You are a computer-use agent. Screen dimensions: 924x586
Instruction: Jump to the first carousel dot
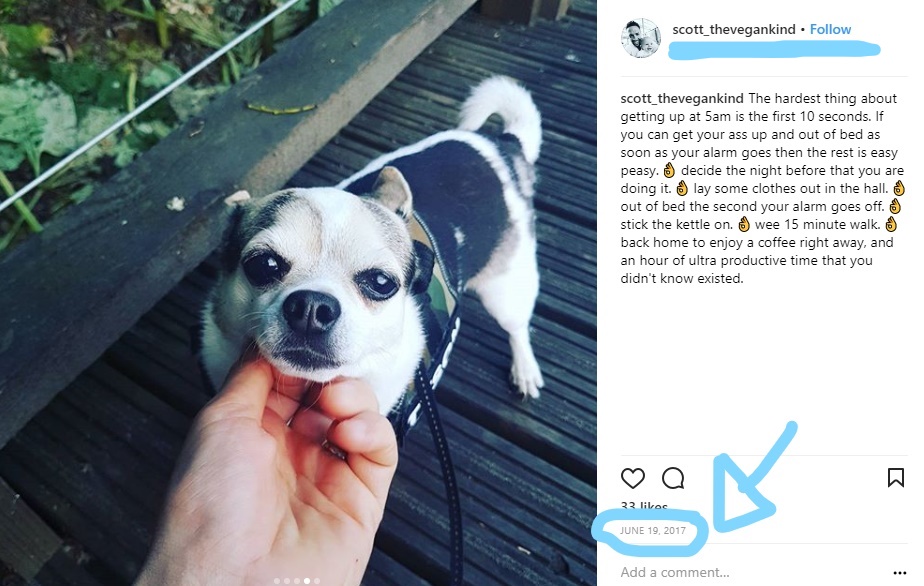tap(277, 581)
